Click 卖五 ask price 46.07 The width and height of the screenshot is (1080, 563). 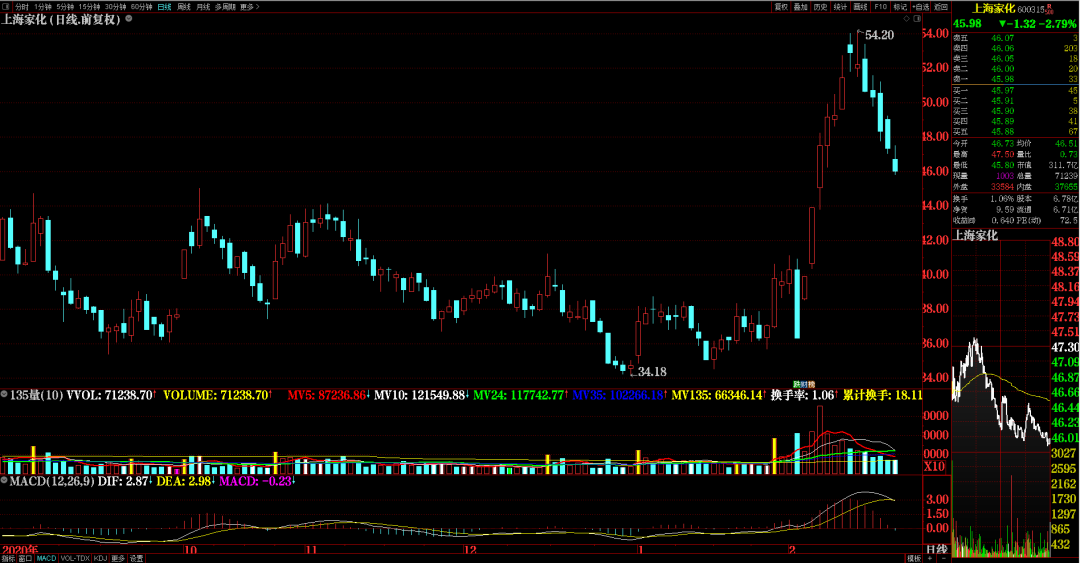1002,38
